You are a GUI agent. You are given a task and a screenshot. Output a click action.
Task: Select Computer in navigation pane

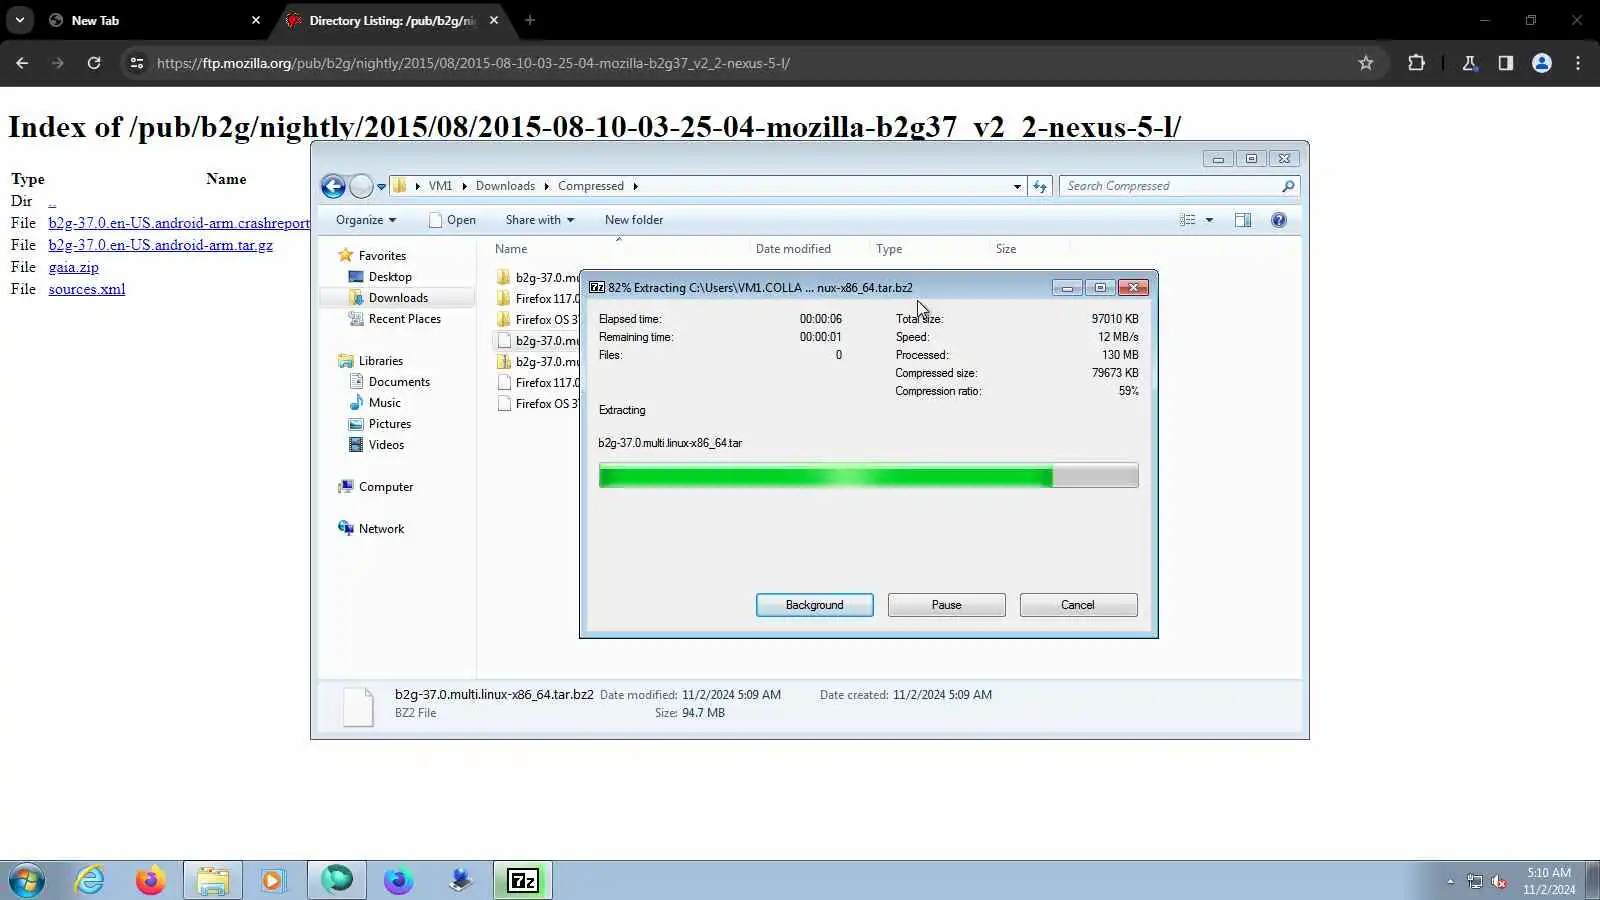pos(385,487)
